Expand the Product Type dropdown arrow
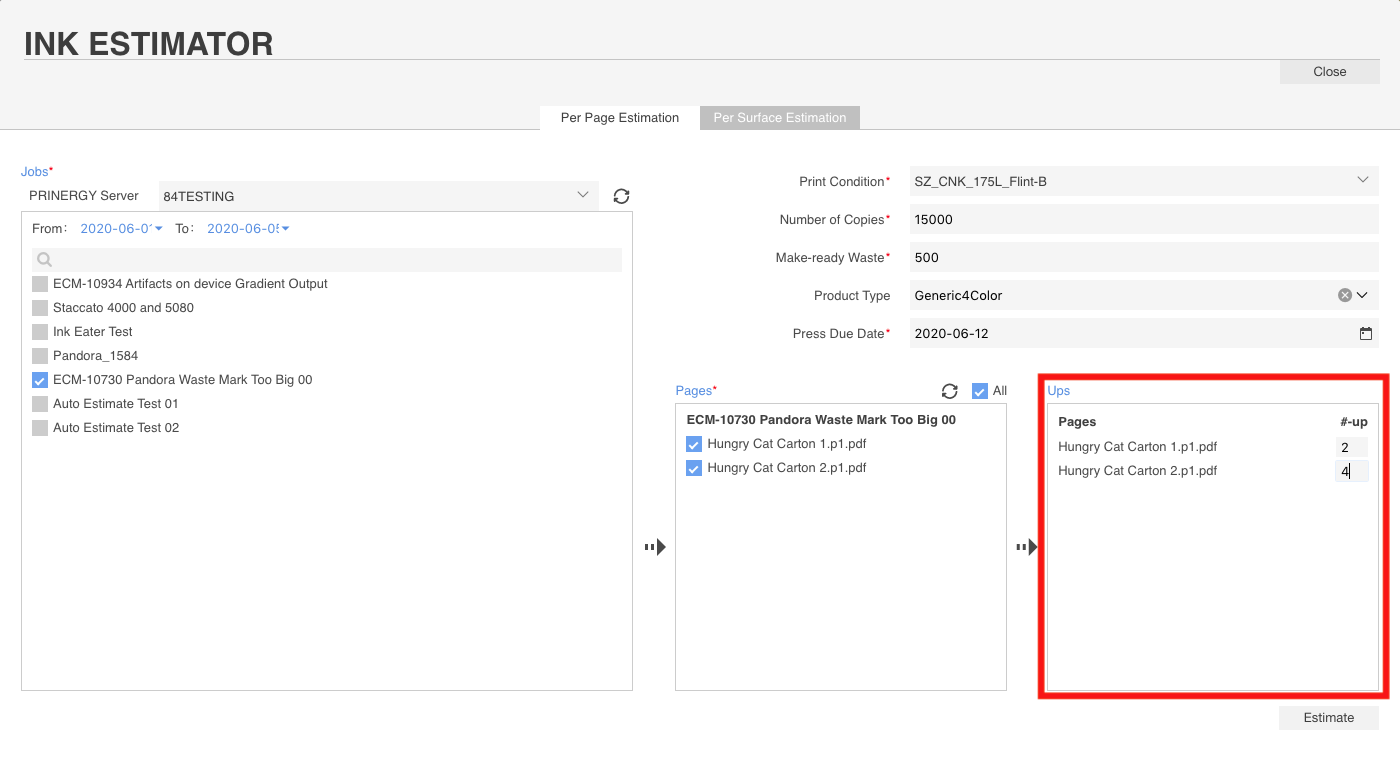 (x=1363, y=295)
